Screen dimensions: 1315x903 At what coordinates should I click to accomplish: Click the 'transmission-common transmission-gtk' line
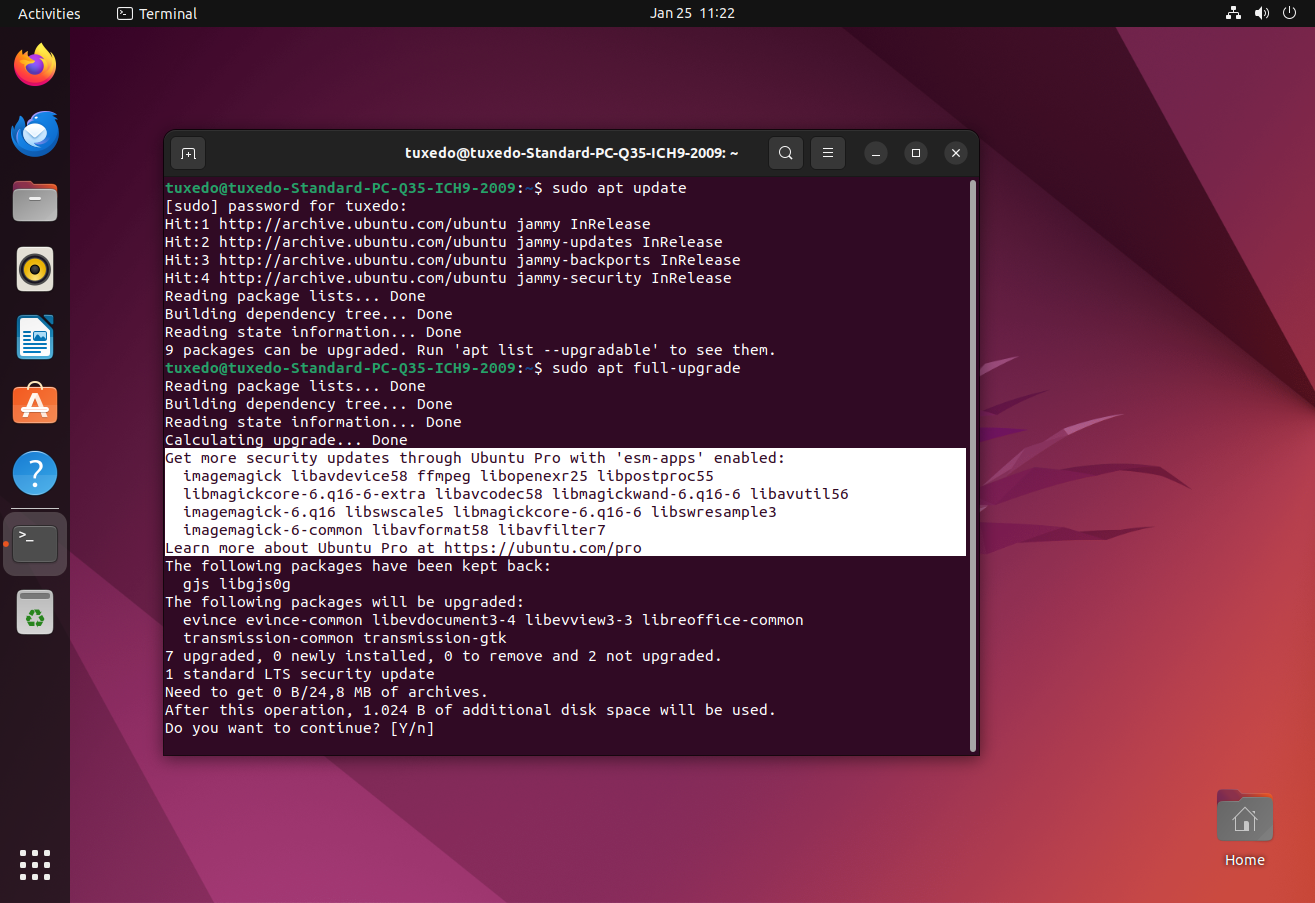(x=345, y=638)
